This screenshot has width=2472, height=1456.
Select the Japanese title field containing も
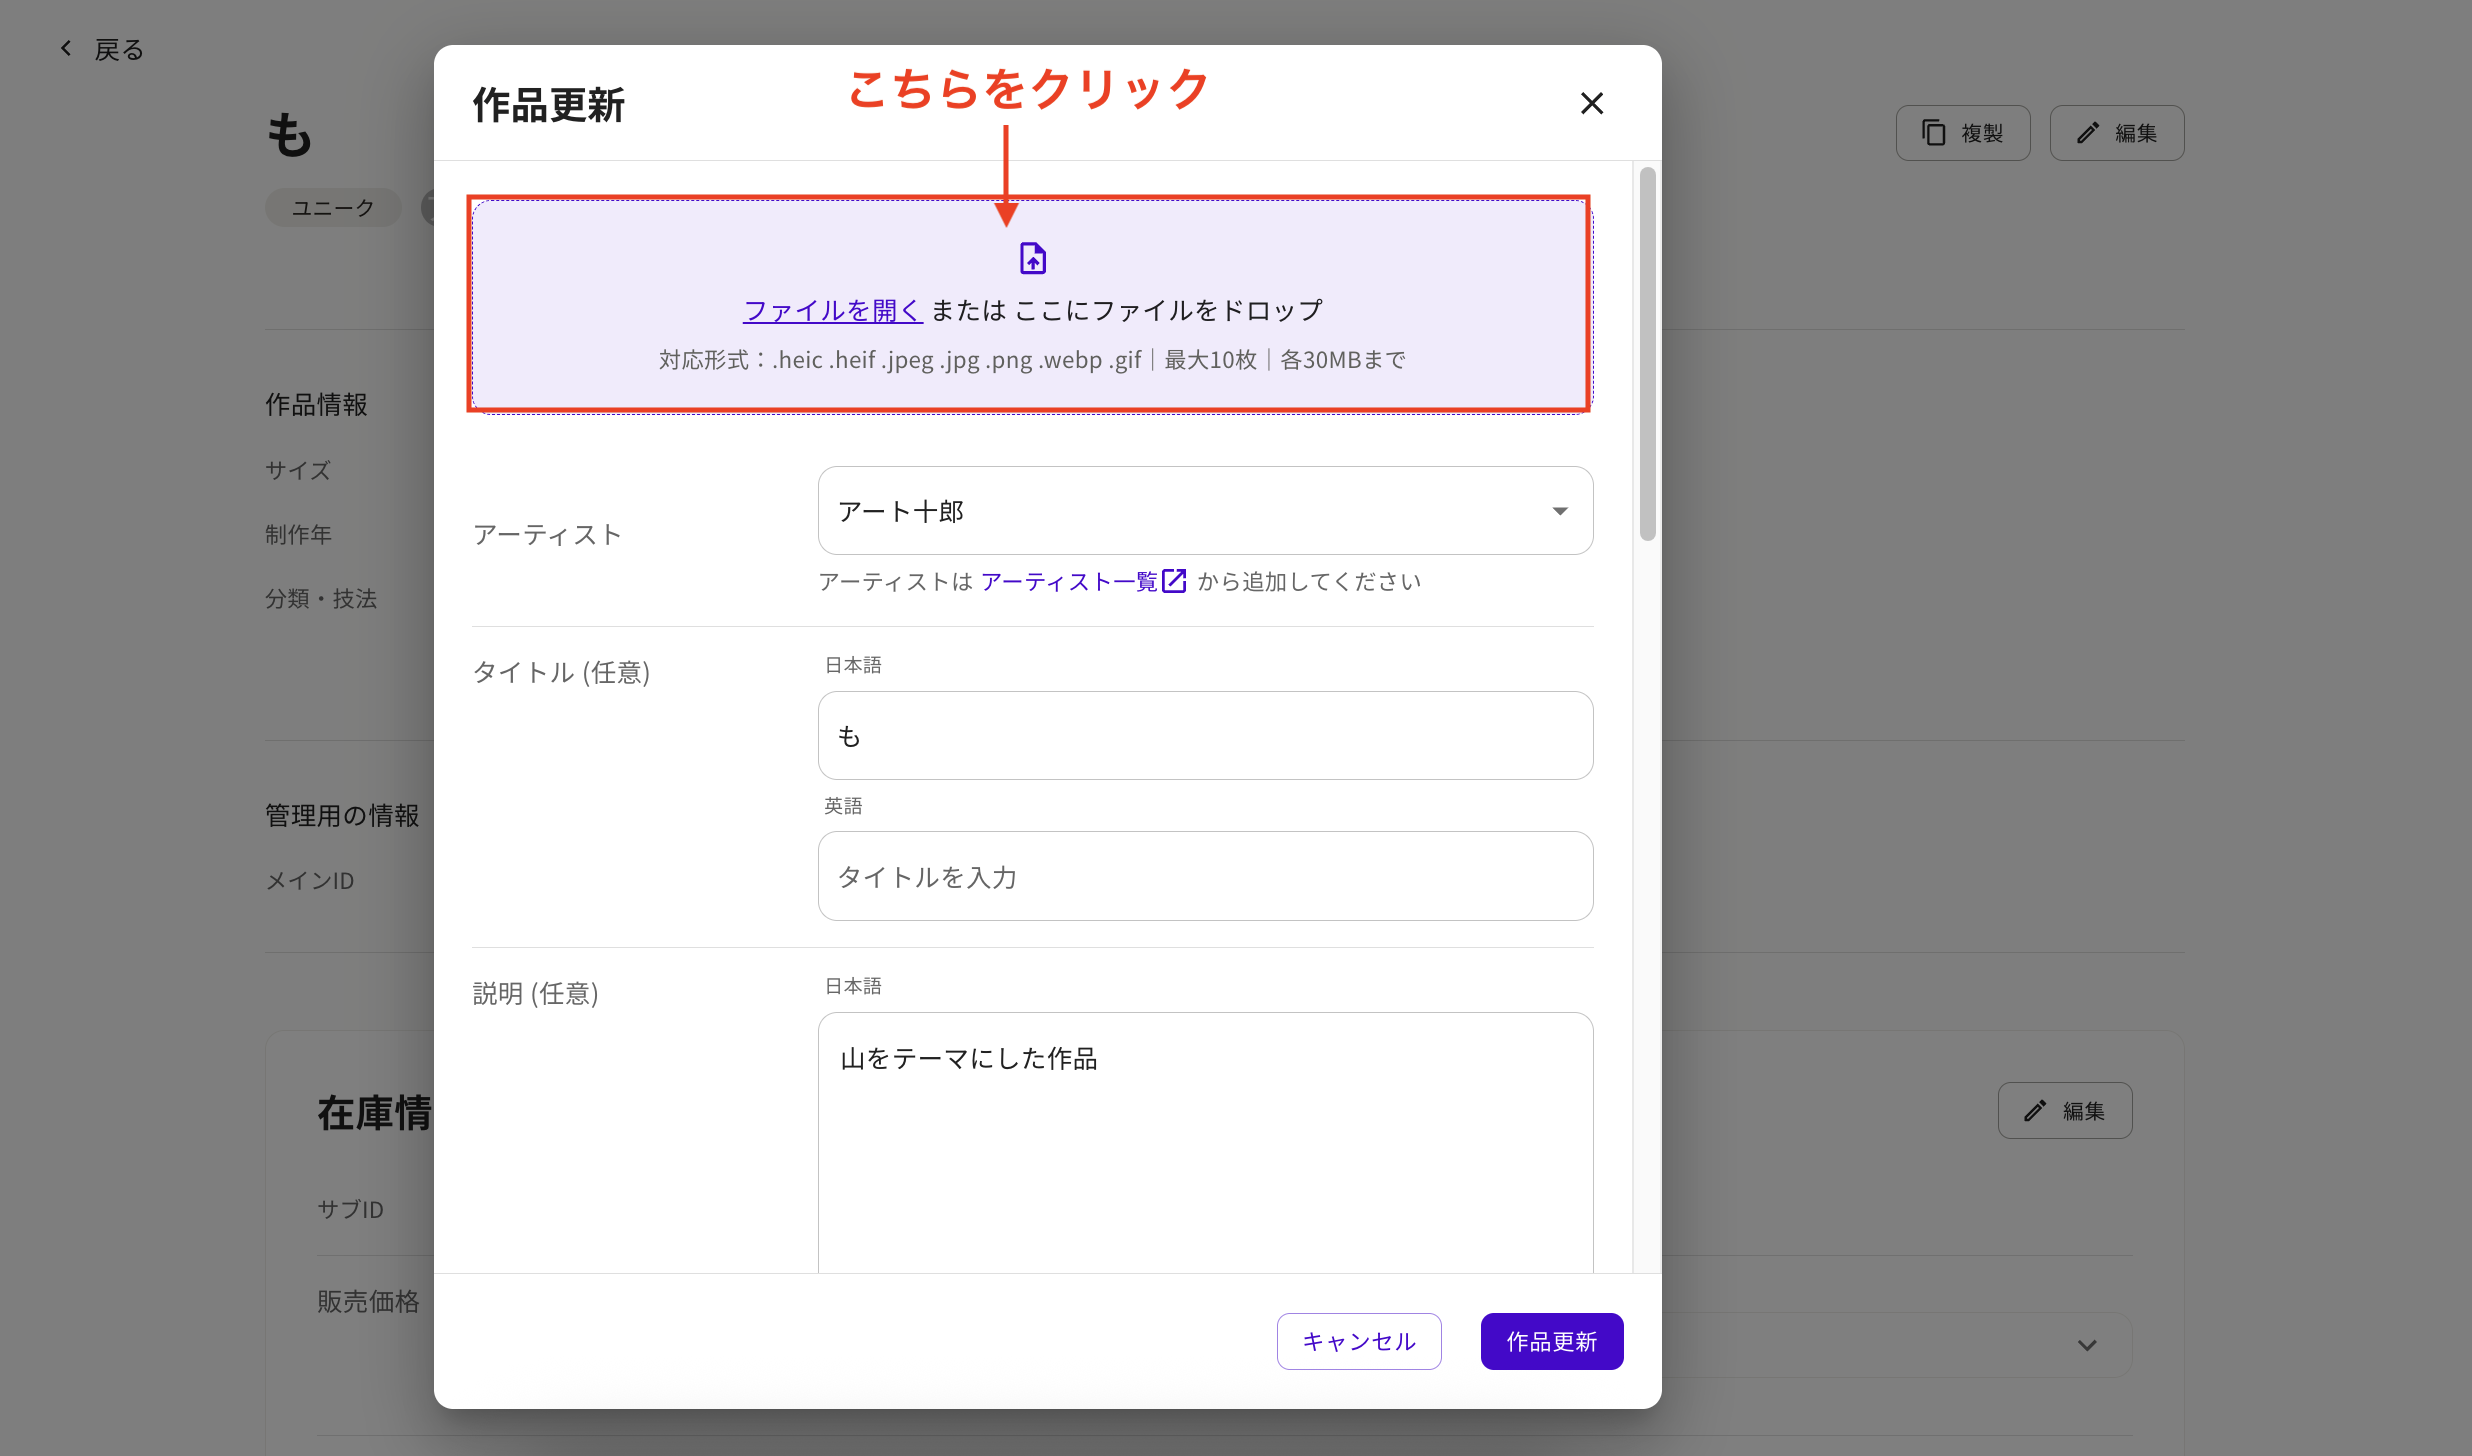point(1204,735)
